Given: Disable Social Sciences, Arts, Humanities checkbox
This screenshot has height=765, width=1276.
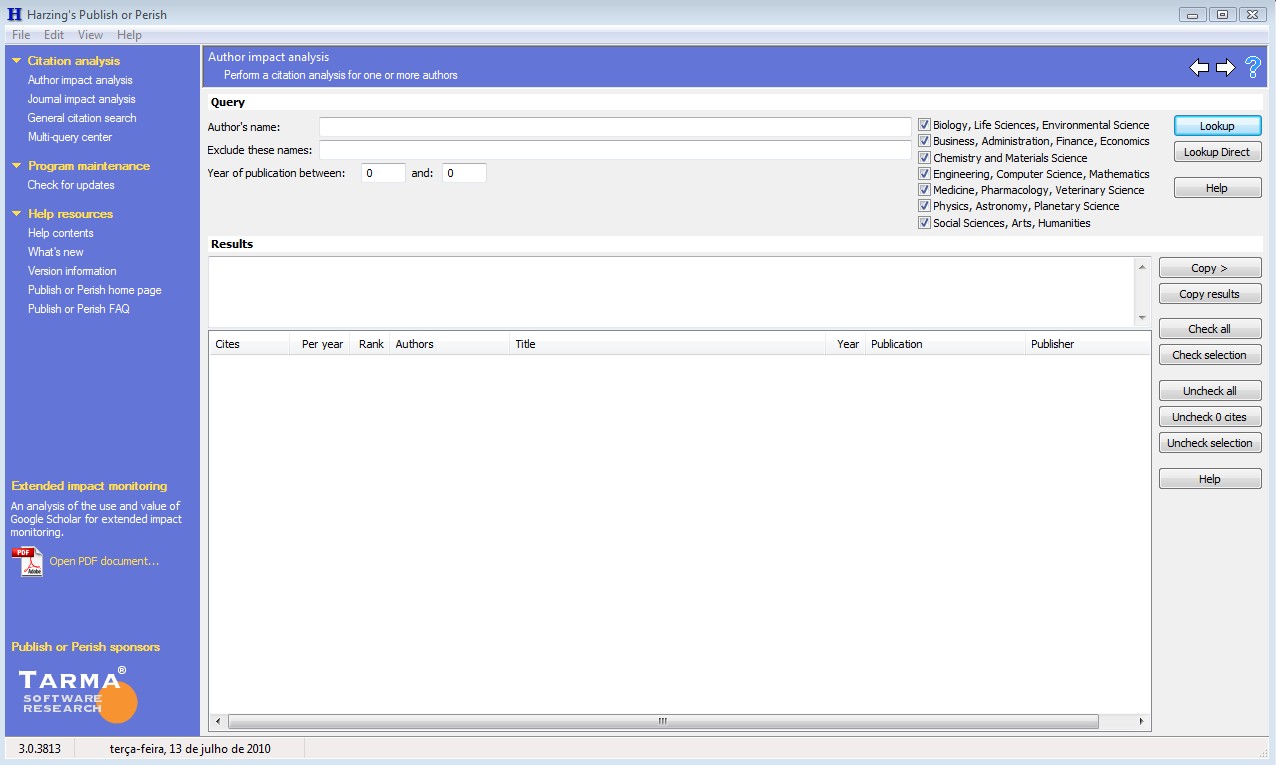Looking at the screenshot, I should coord(925,223).
